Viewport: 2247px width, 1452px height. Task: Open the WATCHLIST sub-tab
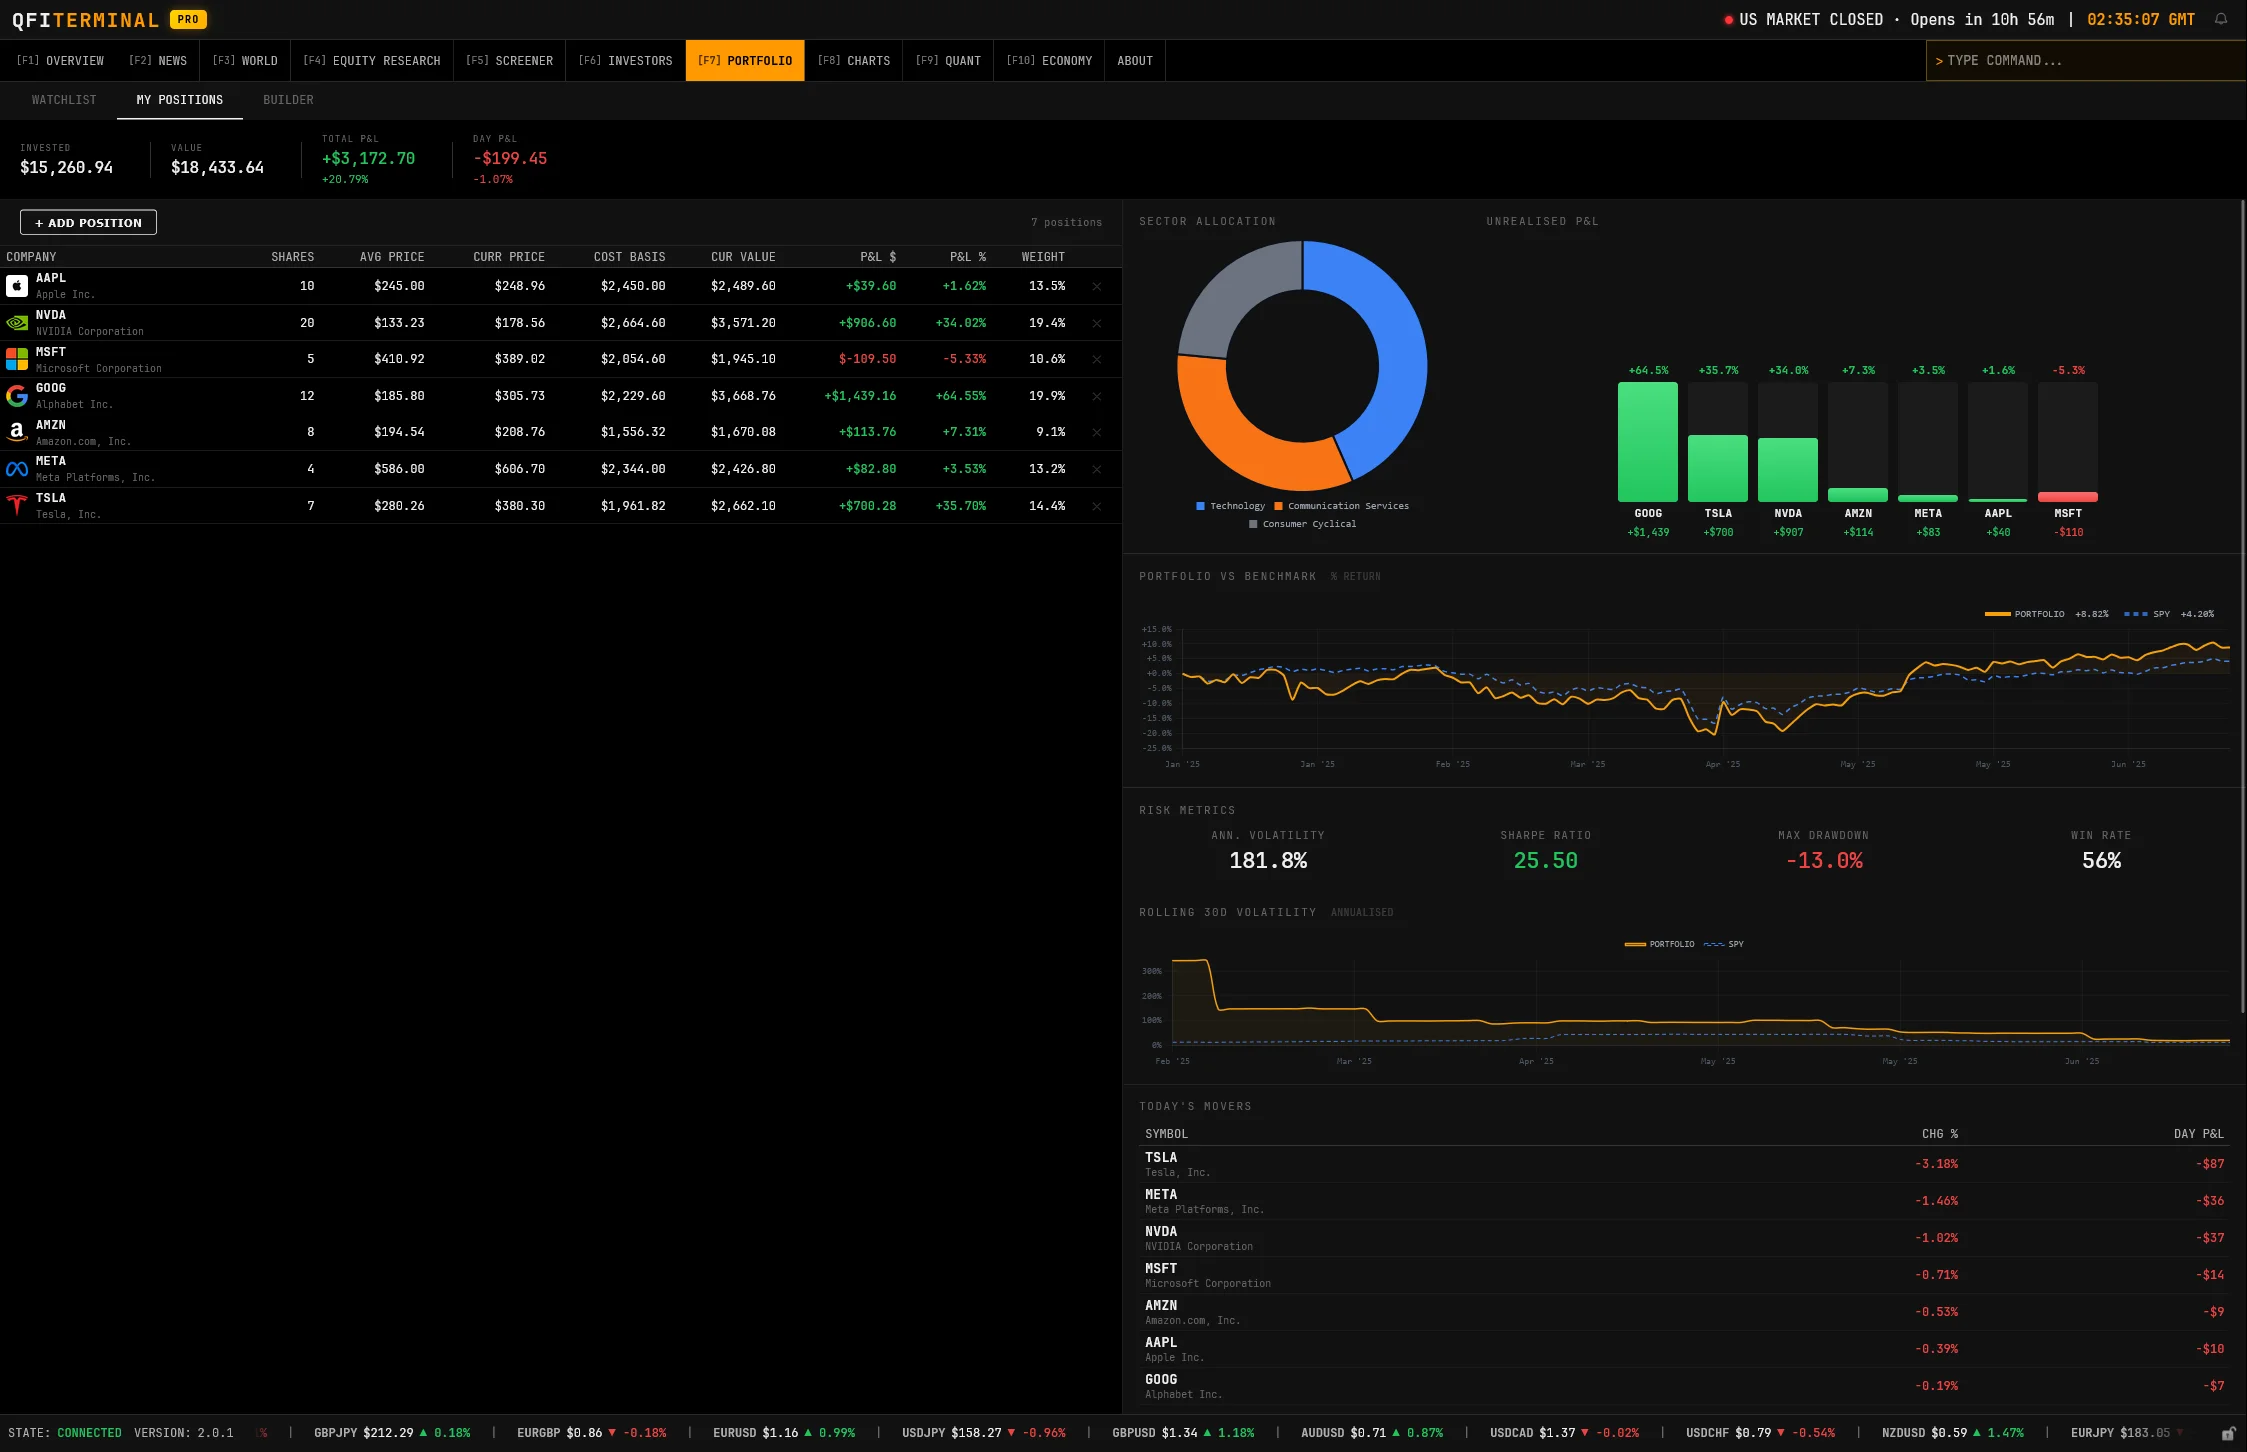64,99
